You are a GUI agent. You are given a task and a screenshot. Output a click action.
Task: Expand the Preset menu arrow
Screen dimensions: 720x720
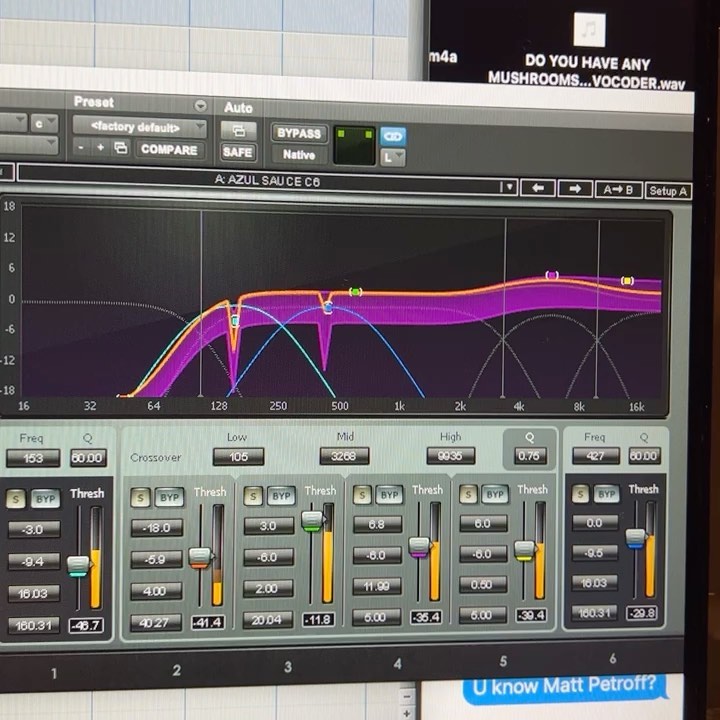[200, 105]
